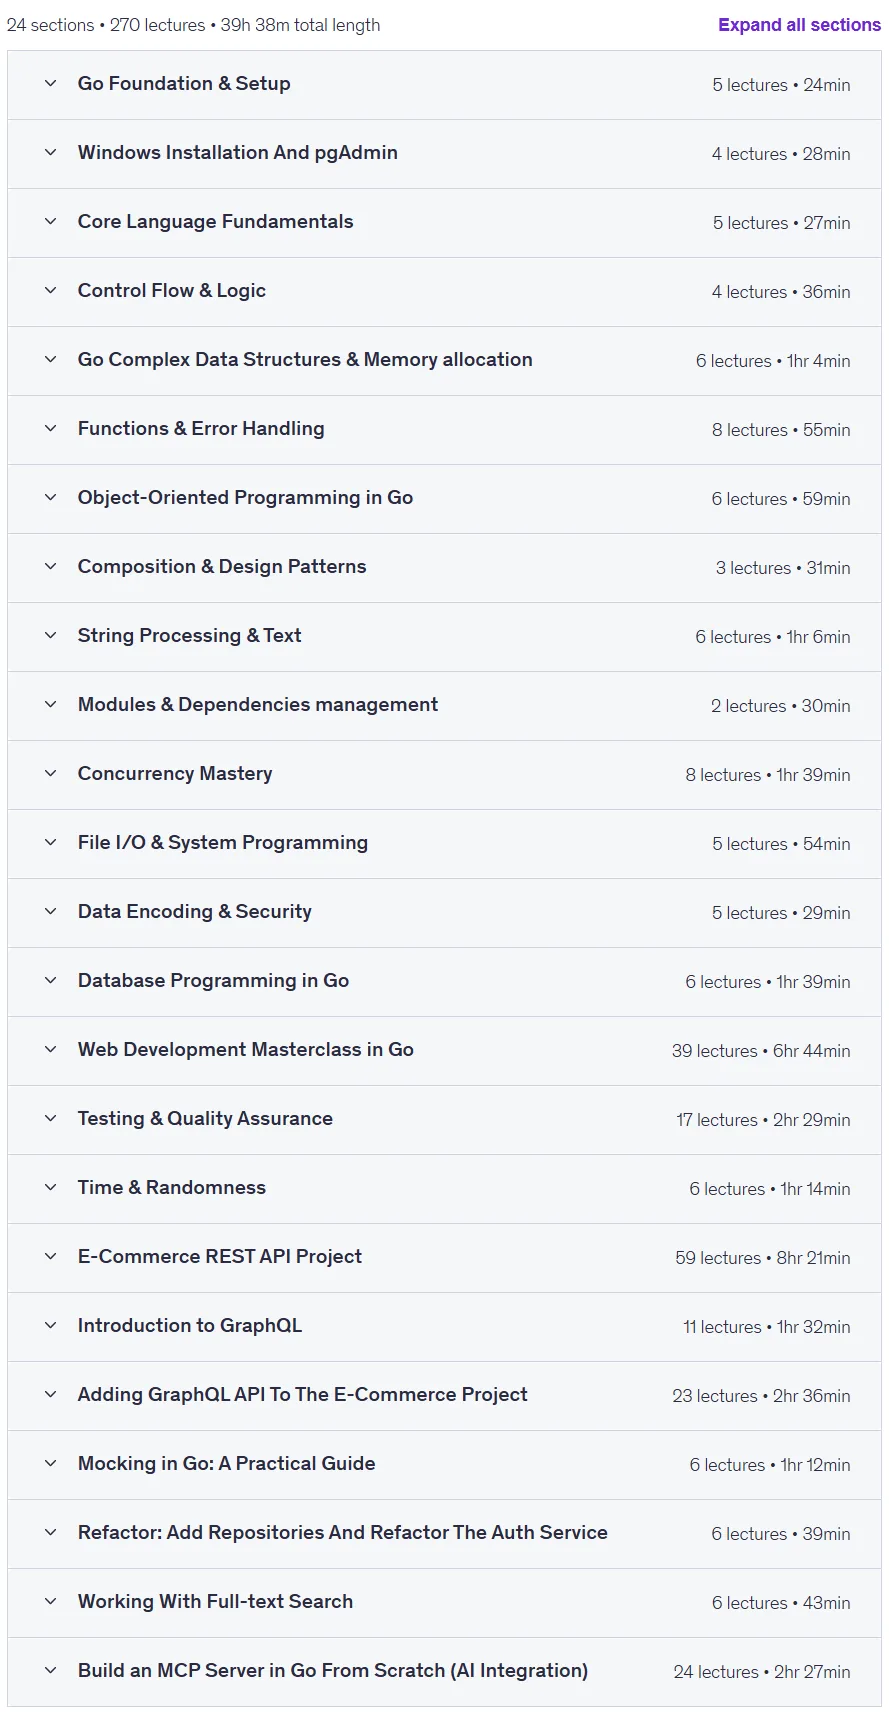The width and height of the screenshot is (889, 1716).
Task: Open the E-Commerce REST API Project section
Action: pyautogui.click(x=444, y=1258)
